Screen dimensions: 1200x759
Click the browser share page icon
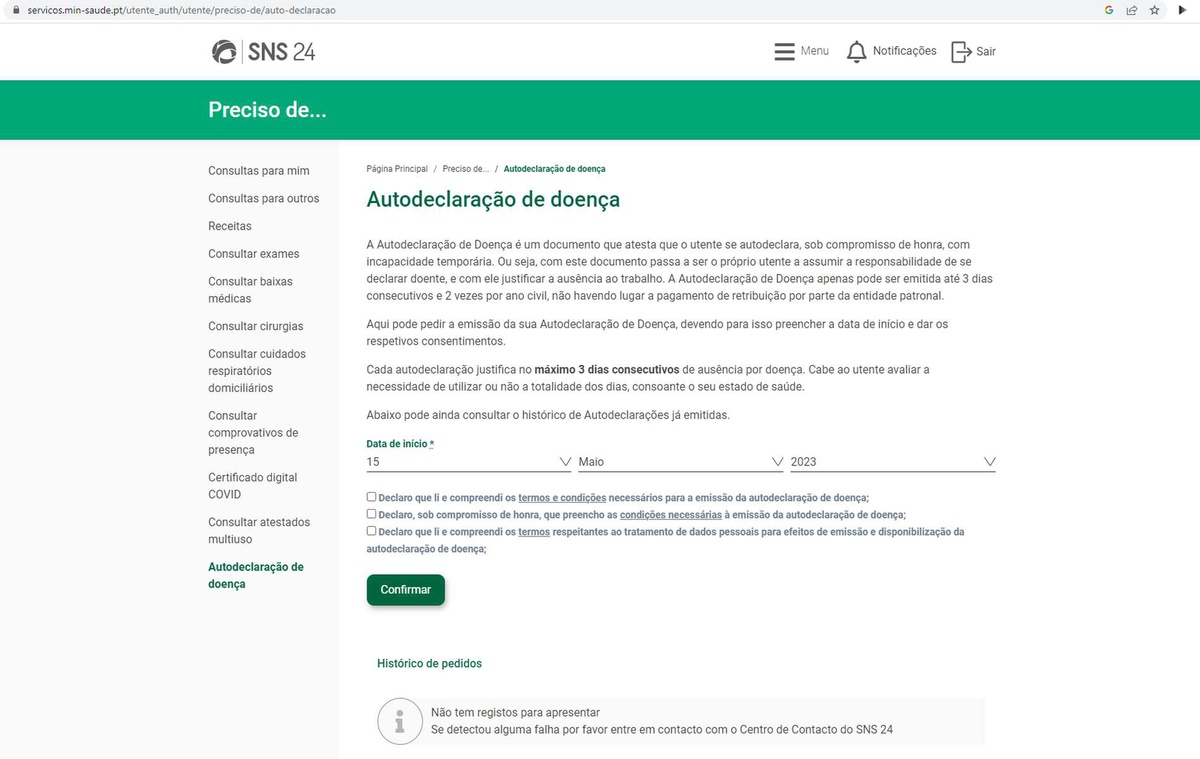click(x=1131, y=10)
